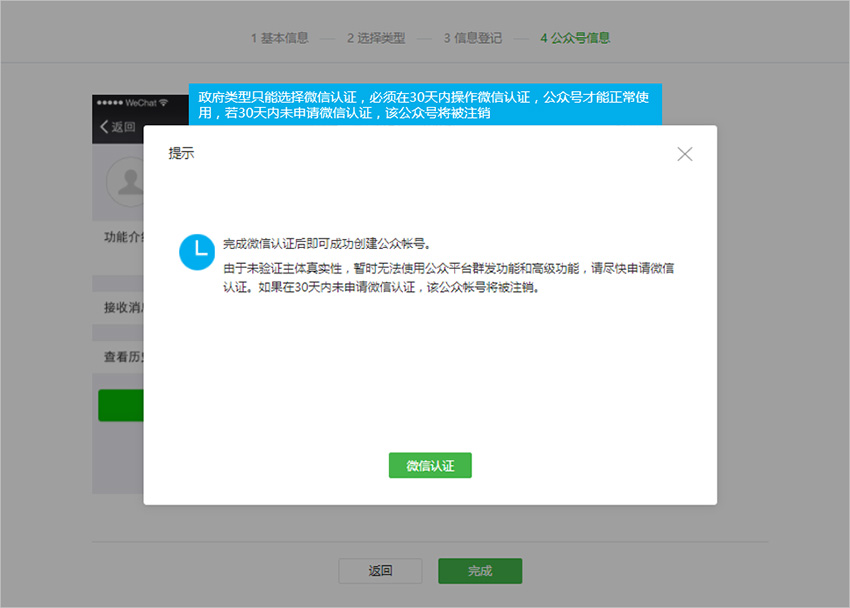Screen dimensions: 850x608
Task: Click the 返回 button at the page bottom
Action: tap(380, 571)
